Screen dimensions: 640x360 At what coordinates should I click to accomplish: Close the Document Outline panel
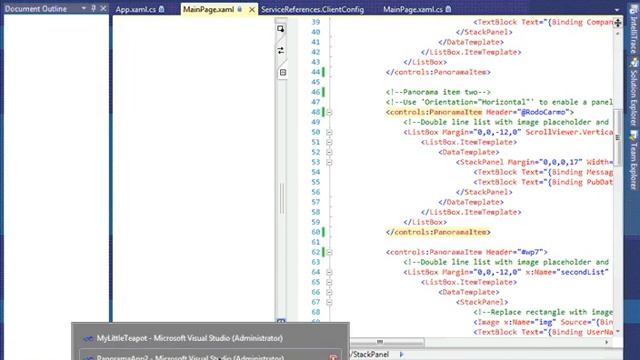[103, 8]
